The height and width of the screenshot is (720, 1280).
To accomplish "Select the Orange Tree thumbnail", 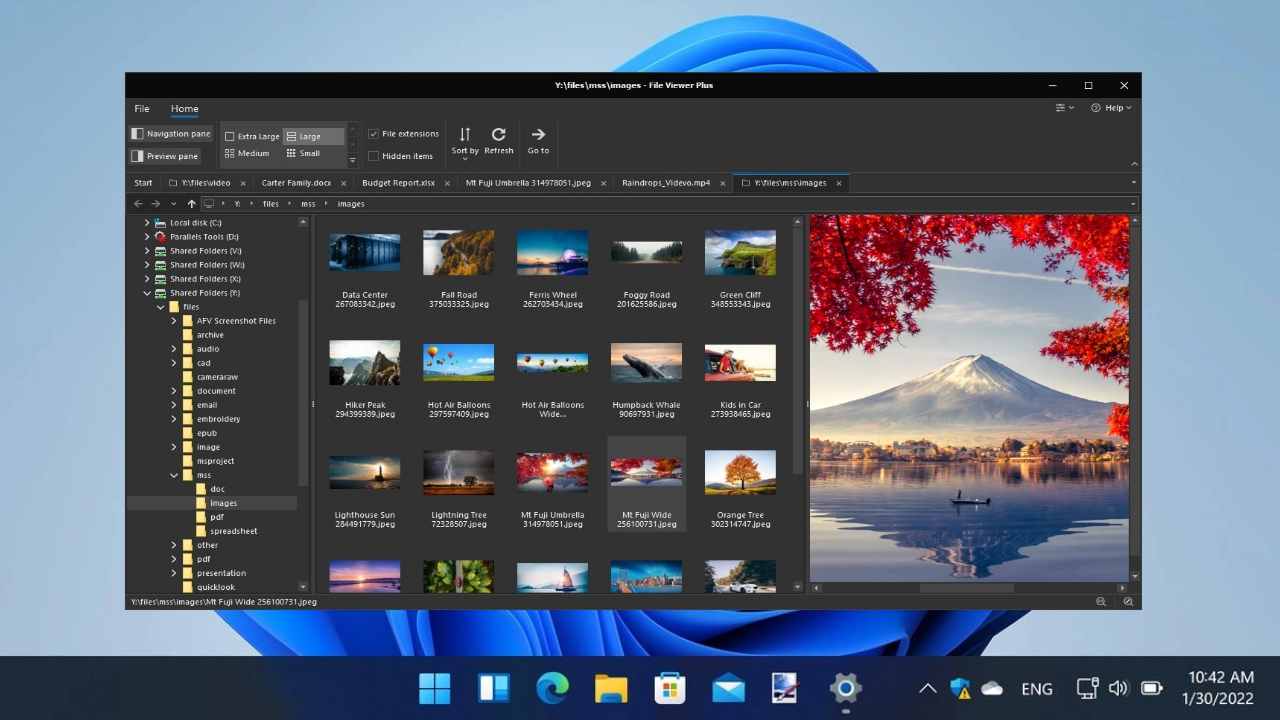I will (740, 472).
